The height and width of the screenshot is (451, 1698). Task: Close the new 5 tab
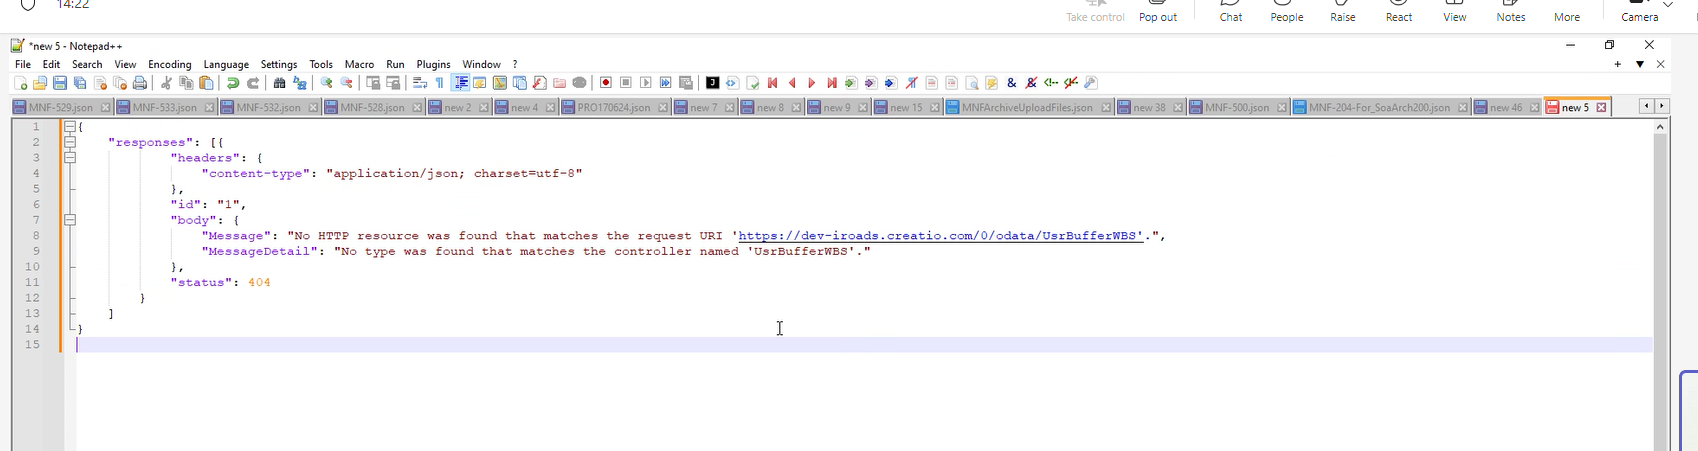pos(1601,107)
